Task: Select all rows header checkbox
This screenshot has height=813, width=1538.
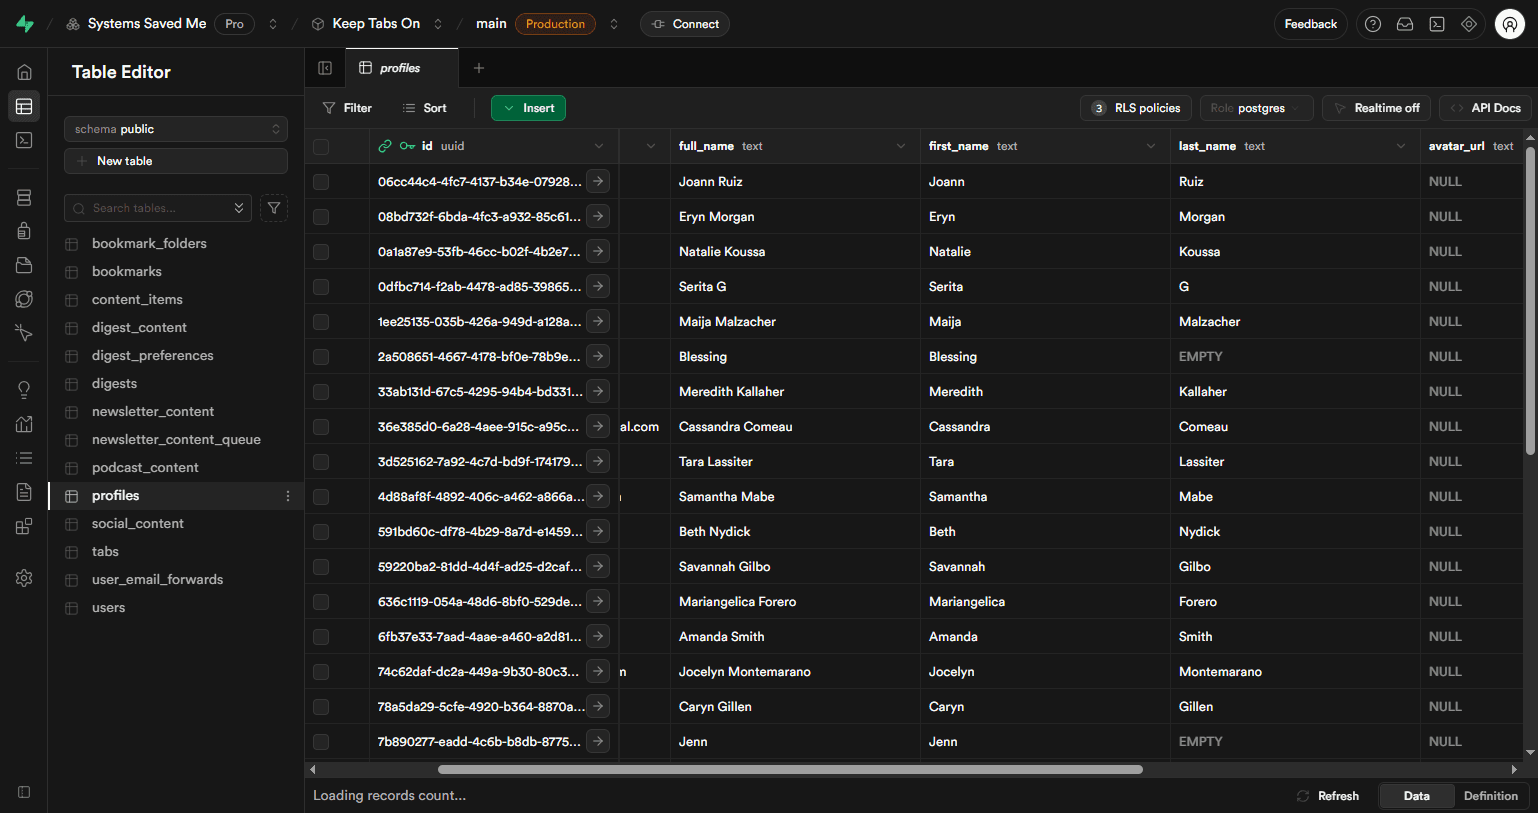Action: pos(321,147)
